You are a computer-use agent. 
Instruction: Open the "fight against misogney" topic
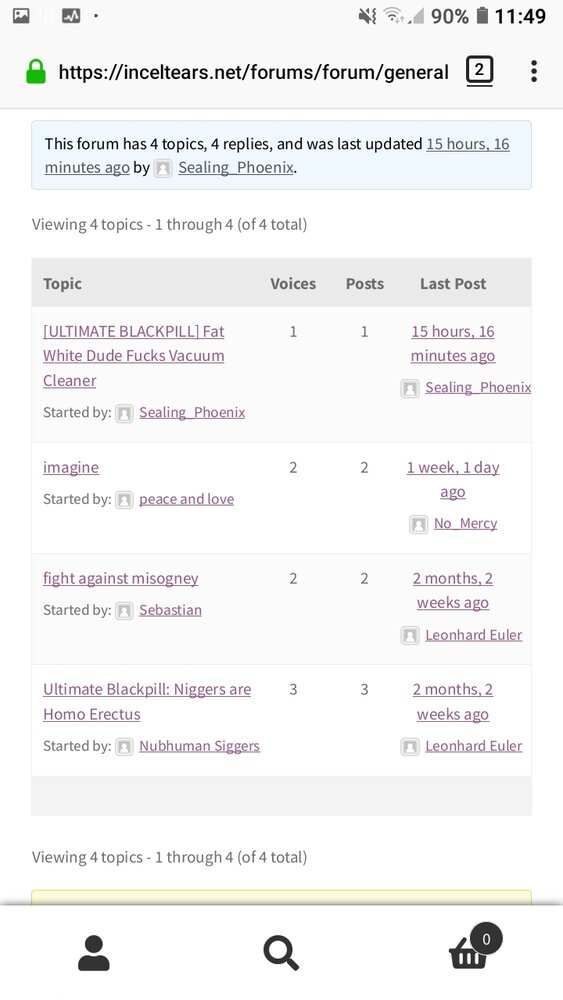(x=121, y=578)
